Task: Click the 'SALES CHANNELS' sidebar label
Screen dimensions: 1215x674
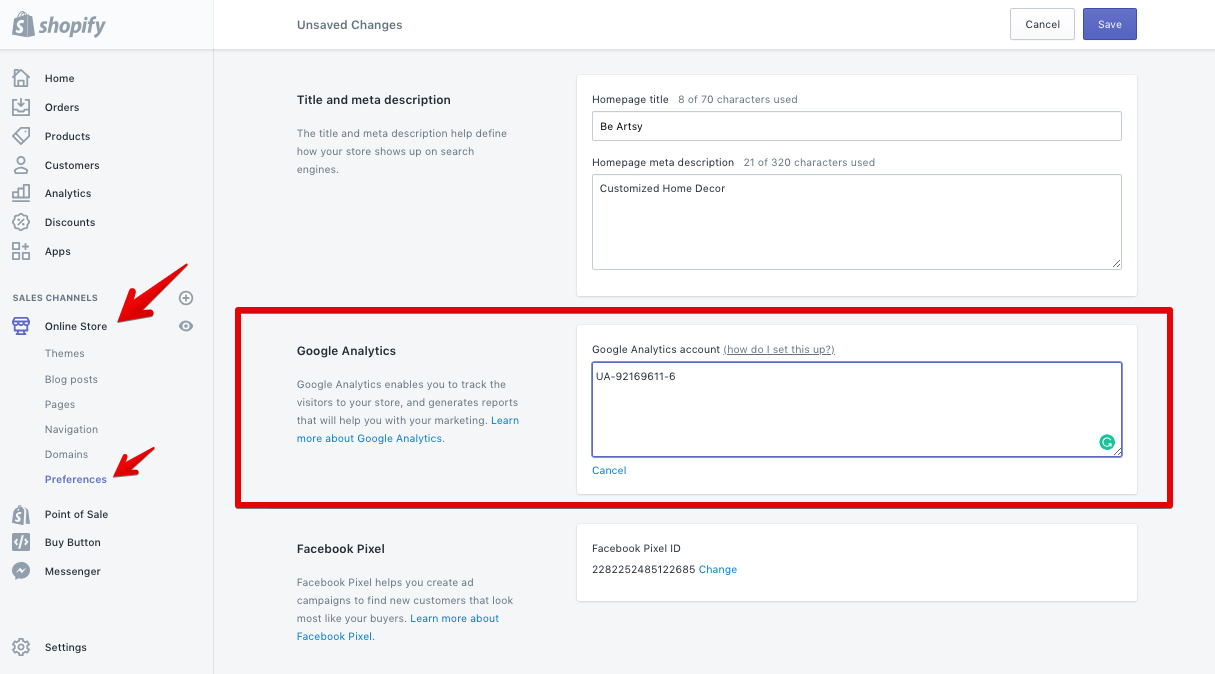Action: coord(55,298)
